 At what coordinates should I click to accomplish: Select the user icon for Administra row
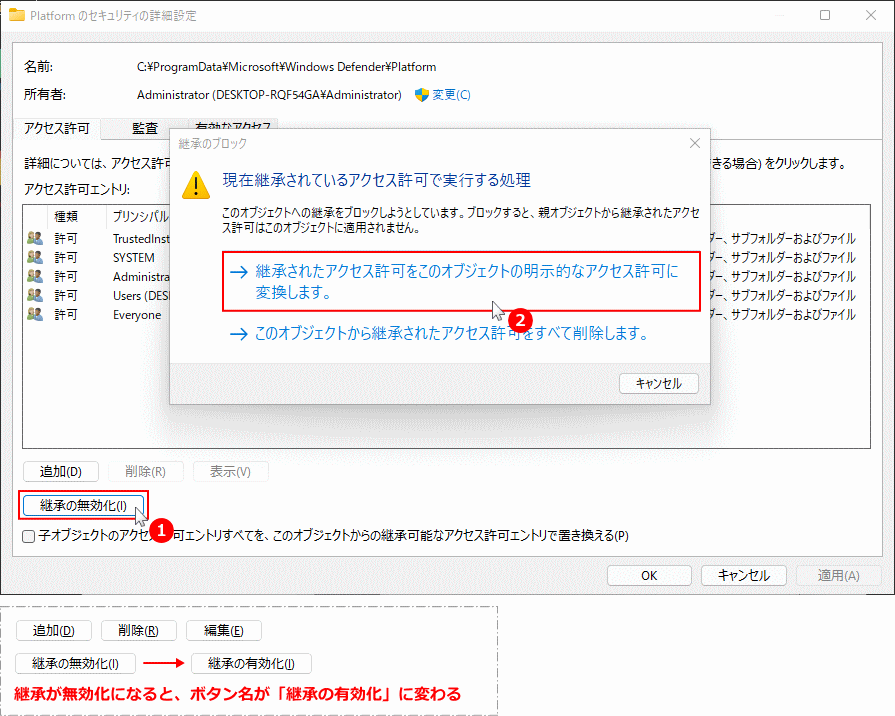[35, 276]
